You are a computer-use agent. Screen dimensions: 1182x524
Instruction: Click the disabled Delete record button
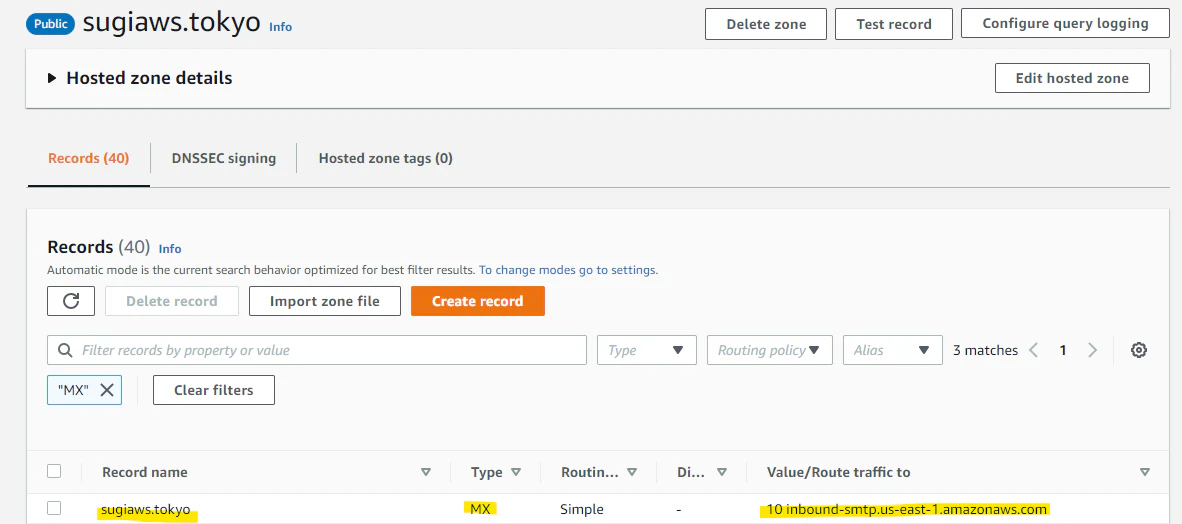[x=172, y=301]
